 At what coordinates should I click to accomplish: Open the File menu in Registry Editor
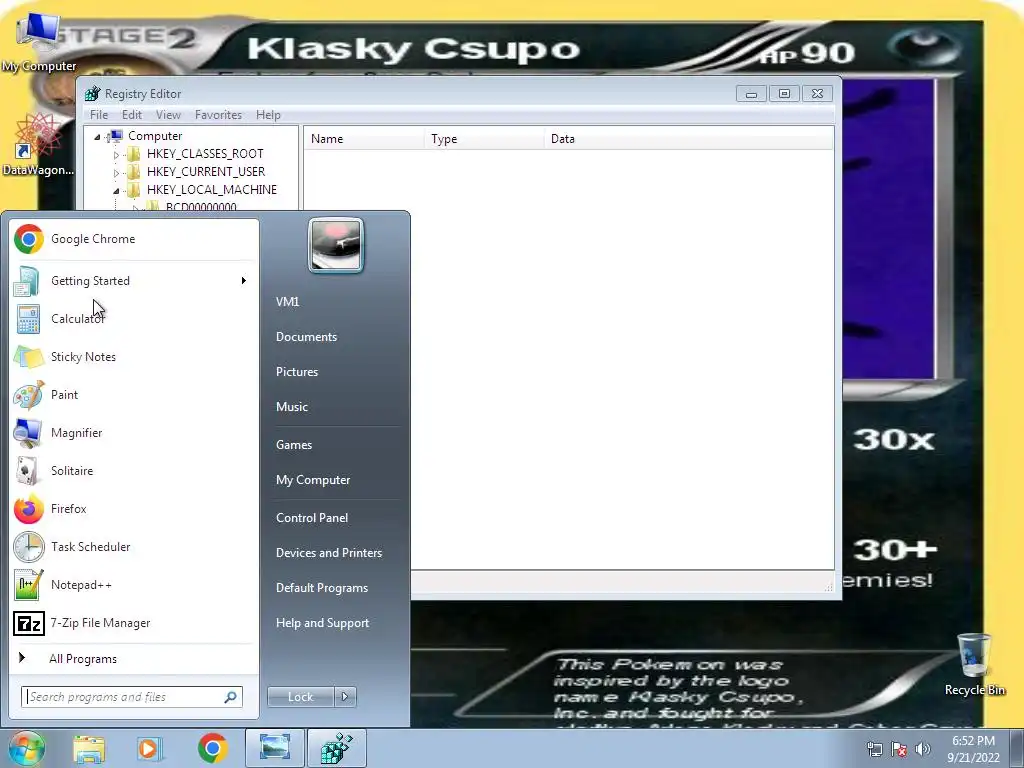pyautogui.click(x=99, y=115)
